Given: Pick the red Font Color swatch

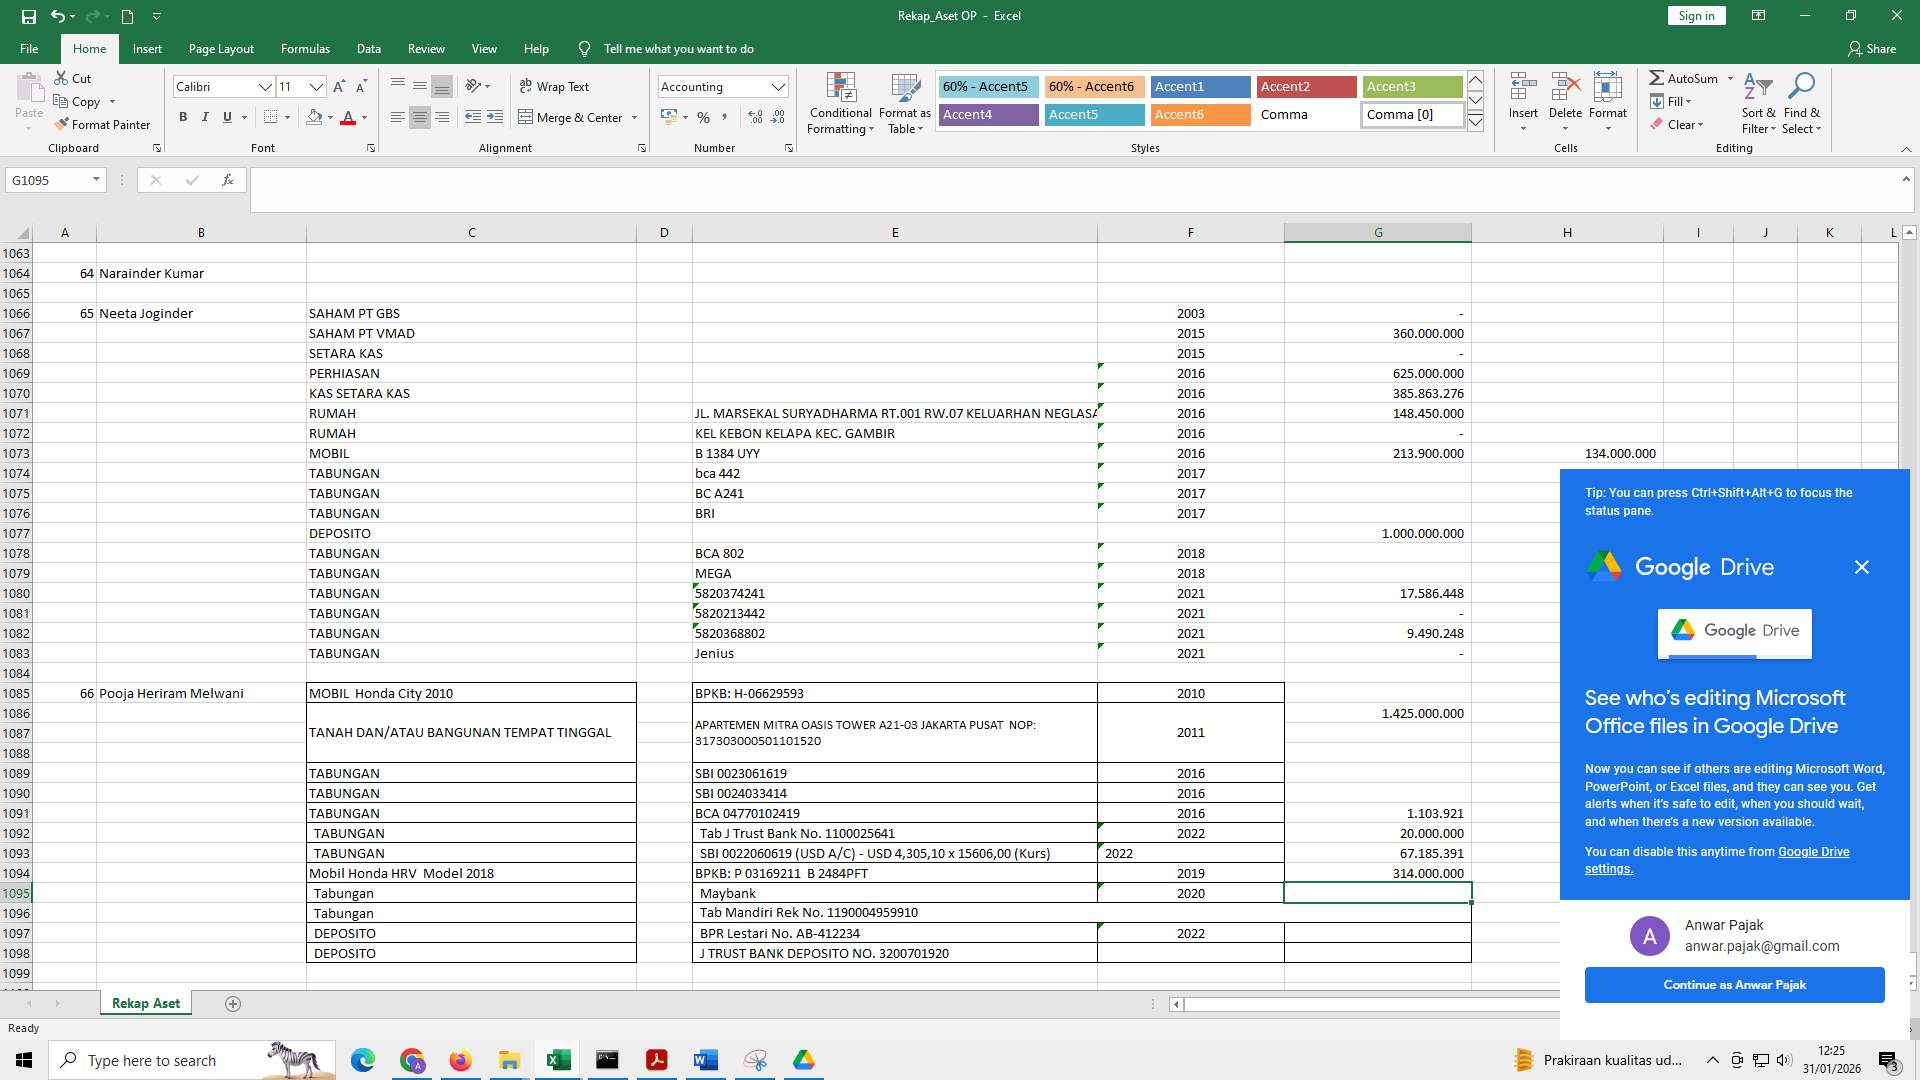Looking at the screenshot, I should [348, 121].
